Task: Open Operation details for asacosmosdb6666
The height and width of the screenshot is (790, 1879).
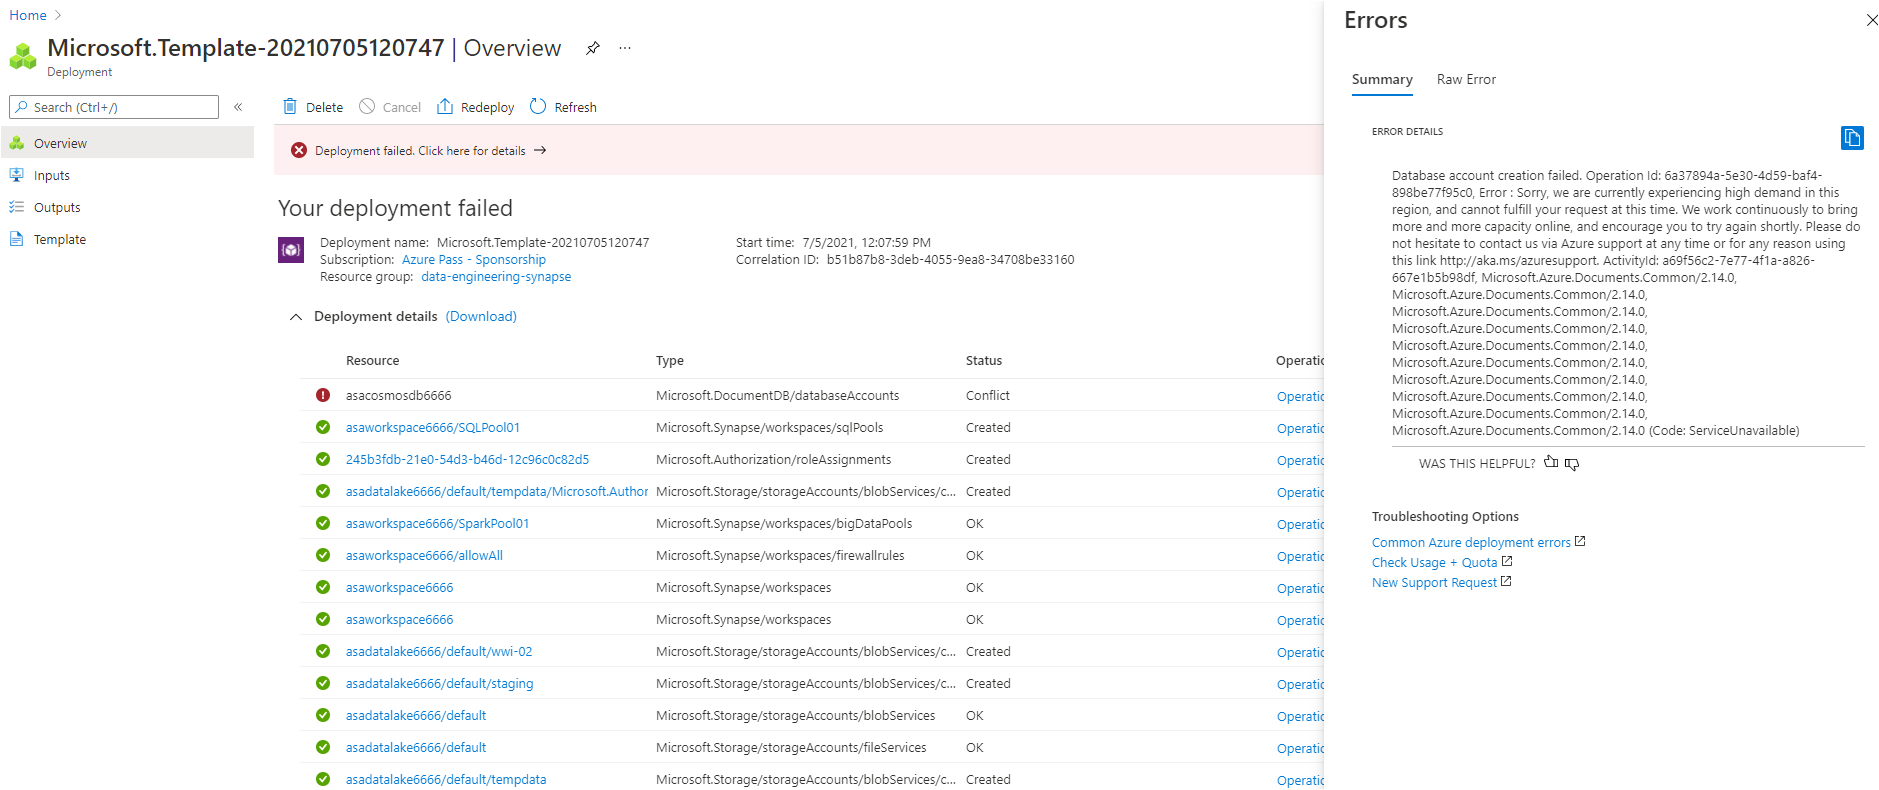Action: 1300,396
